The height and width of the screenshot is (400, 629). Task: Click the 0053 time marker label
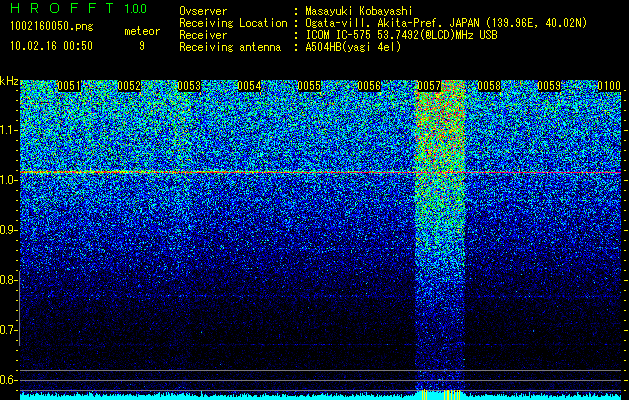pyautogui.click(x=189, y=86)
